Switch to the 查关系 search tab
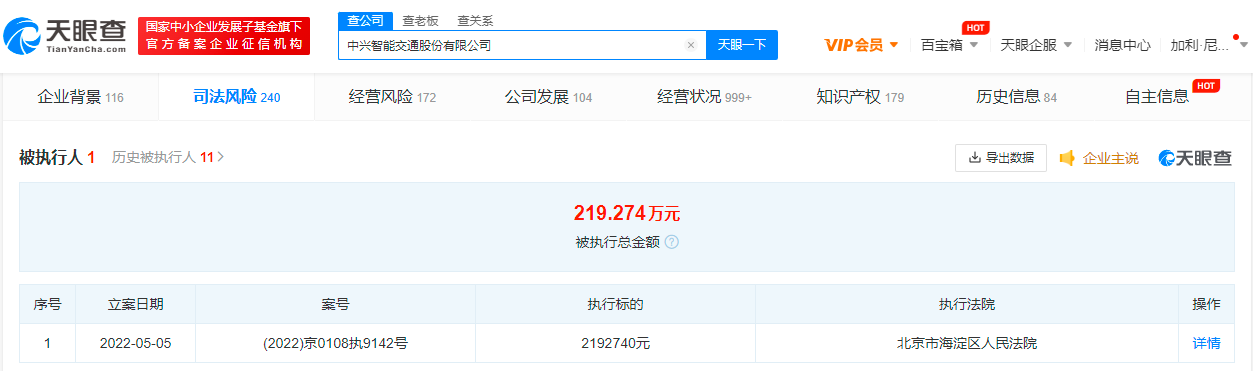This screenshot has height=371, width=1253. click(x=475, y=21)
